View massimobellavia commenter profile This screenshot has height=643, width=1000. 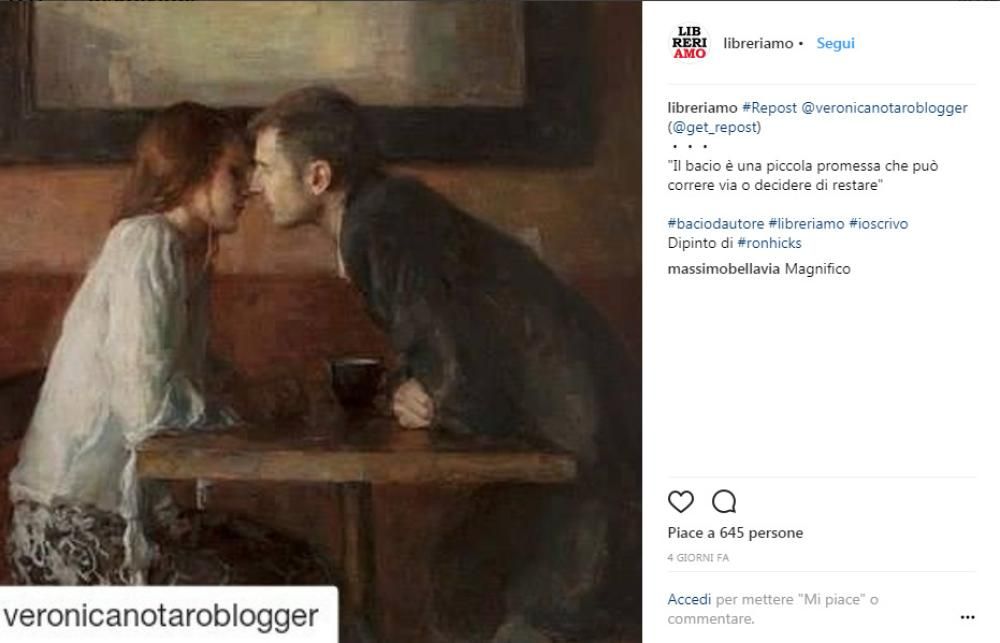click(723, 269)
